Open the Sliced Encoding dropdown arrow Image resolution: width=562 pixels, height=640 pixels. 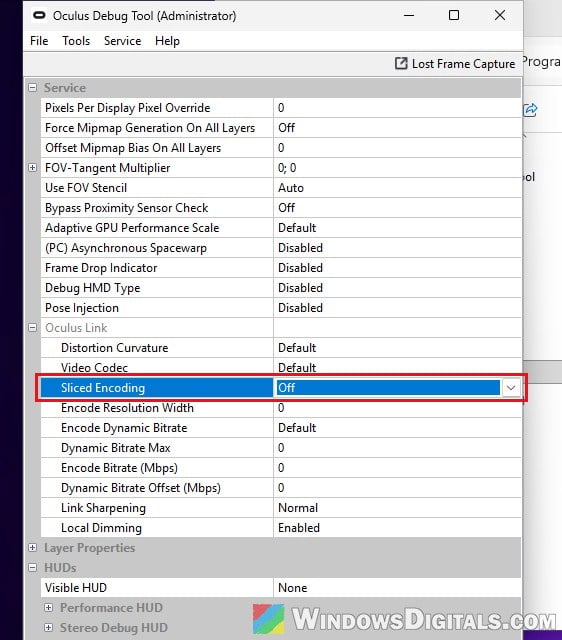(x=511, y=388)
